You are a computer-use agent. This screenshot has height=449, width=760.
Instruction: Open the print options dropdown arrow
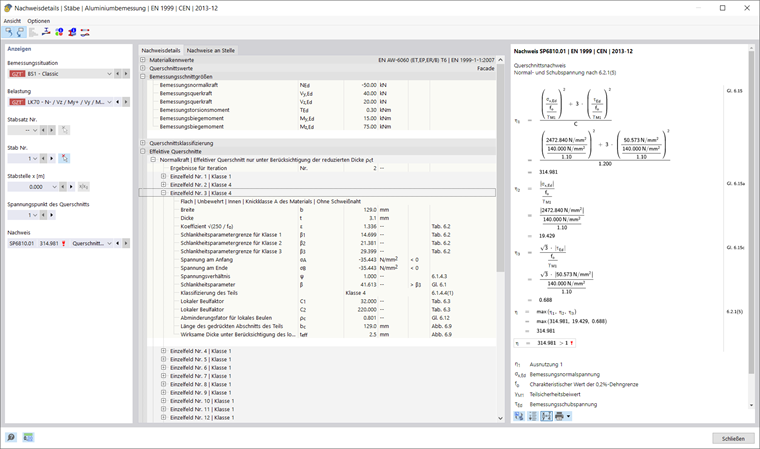(x=568, y=416)
